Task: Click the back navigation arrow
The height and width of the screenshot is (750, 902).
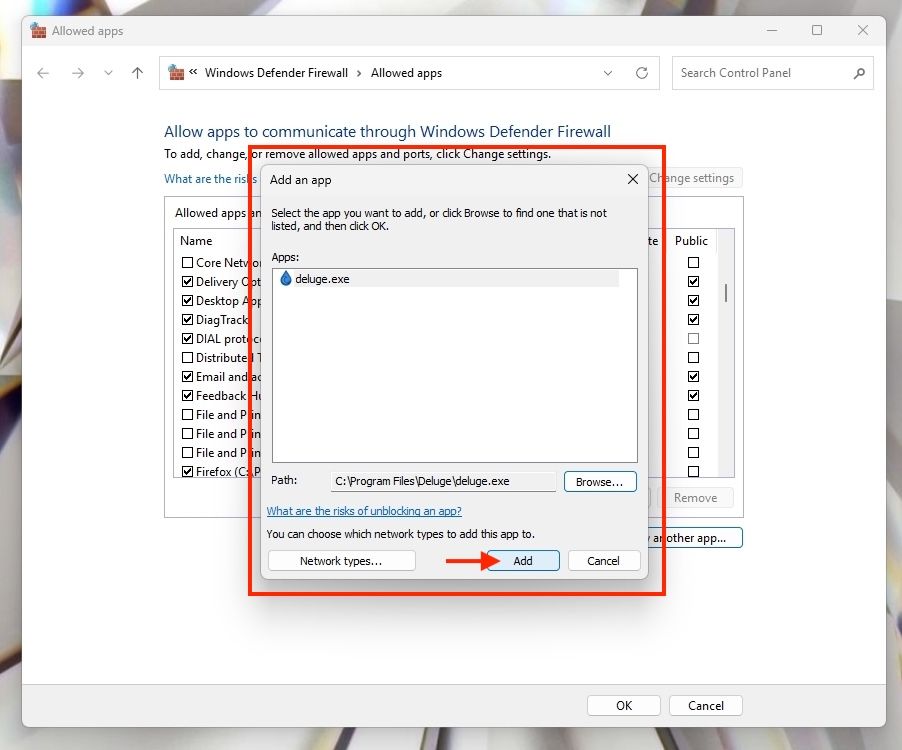Action: coord(43,73)
